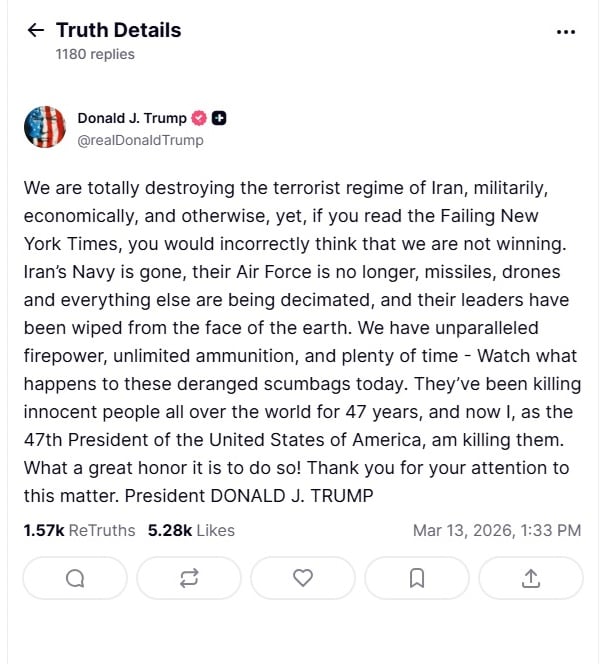Like the post with the heart icon
This screenshot has height=664, width=611.
303,578
